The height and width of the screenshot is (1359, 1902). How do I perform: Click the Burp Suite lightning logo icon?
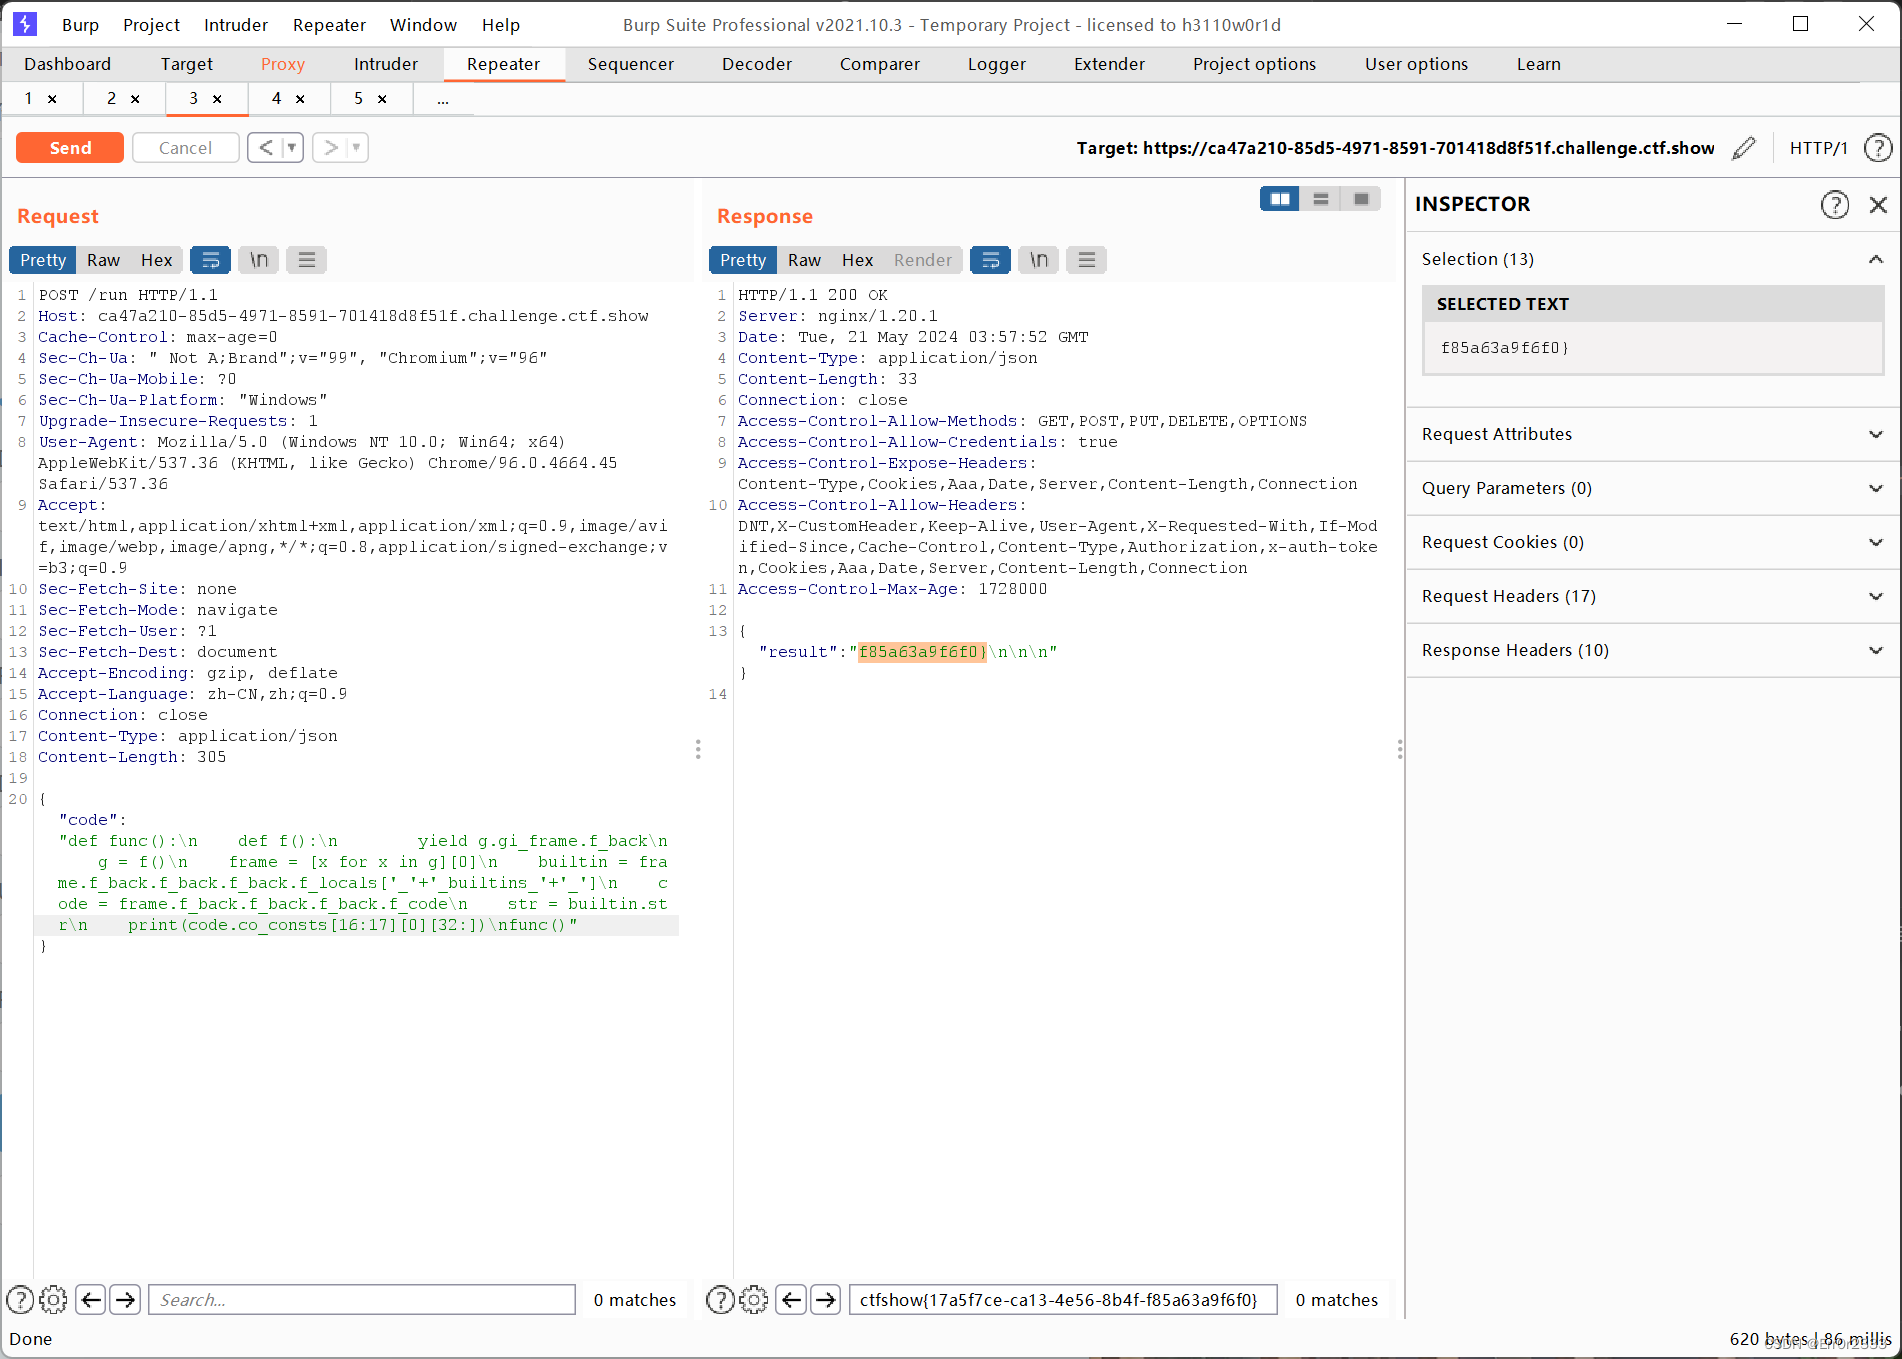pos(24,24)
